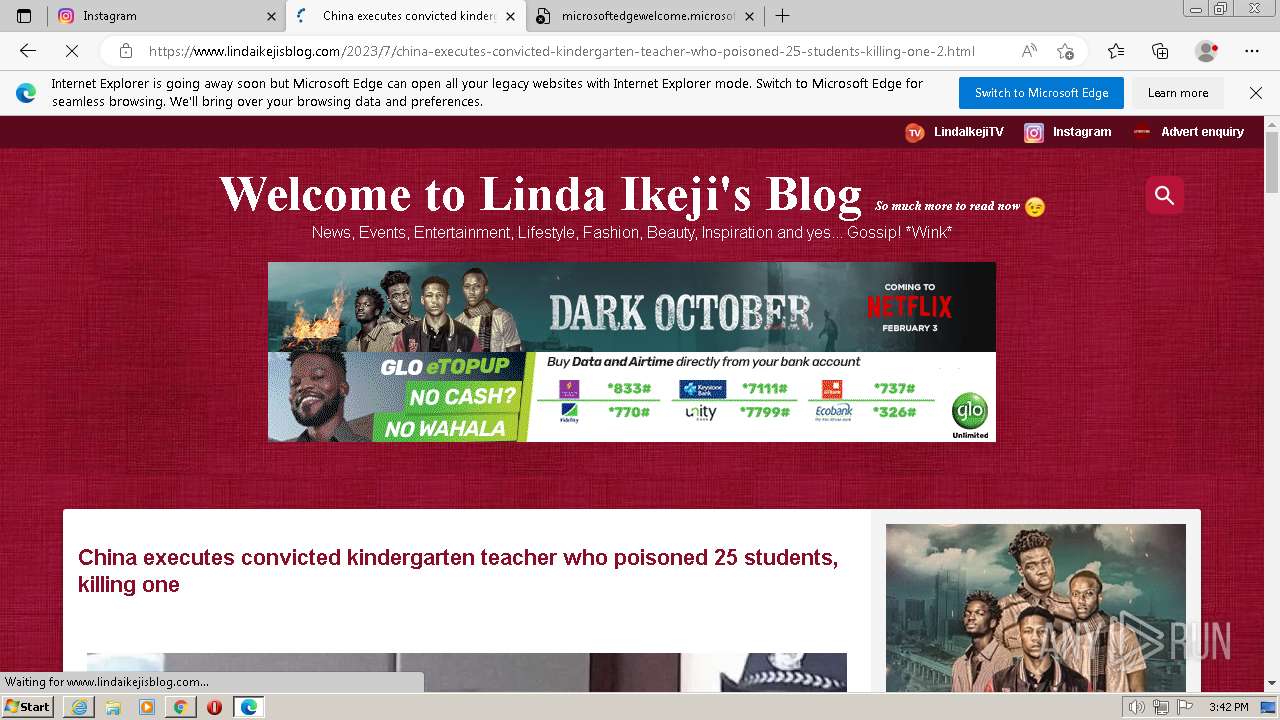Image resolution: width=1280 pixels, height=720 pixels.
Task: Open Advert enquiry link
Action: pyautogui.click(x=1202, y=132)
